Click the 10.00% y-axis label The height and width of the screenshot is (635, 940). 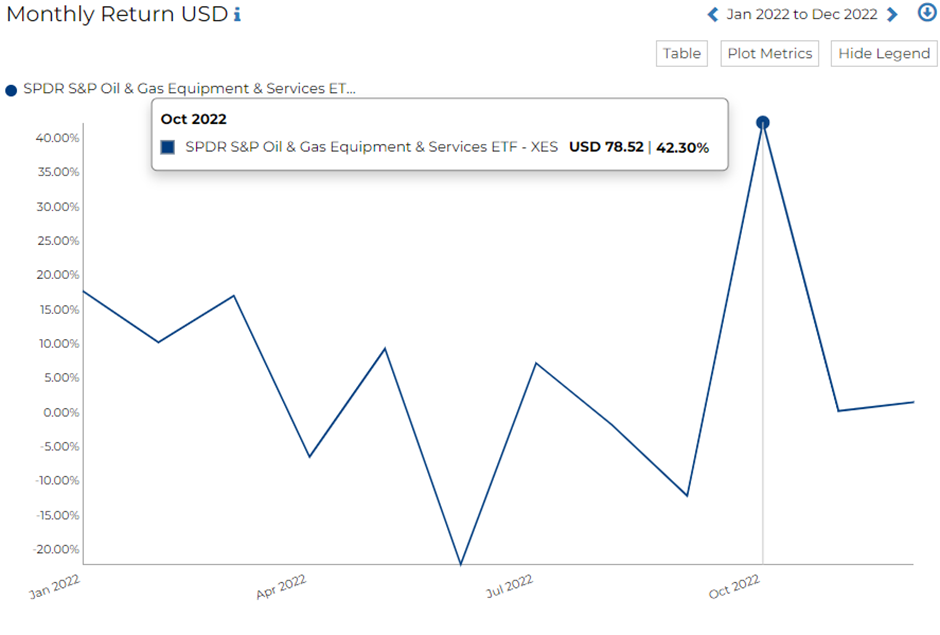(59, 344)
